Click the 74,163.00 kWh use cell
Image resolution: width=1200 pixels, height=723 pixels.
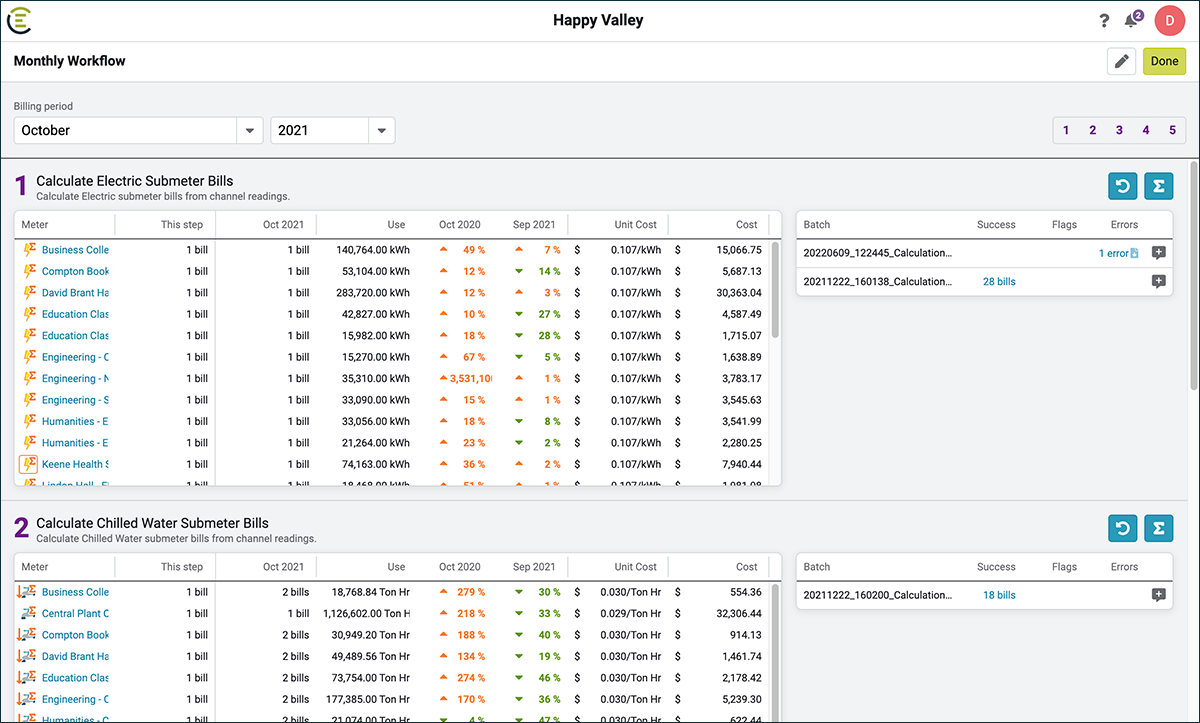[x=375, y=464]
